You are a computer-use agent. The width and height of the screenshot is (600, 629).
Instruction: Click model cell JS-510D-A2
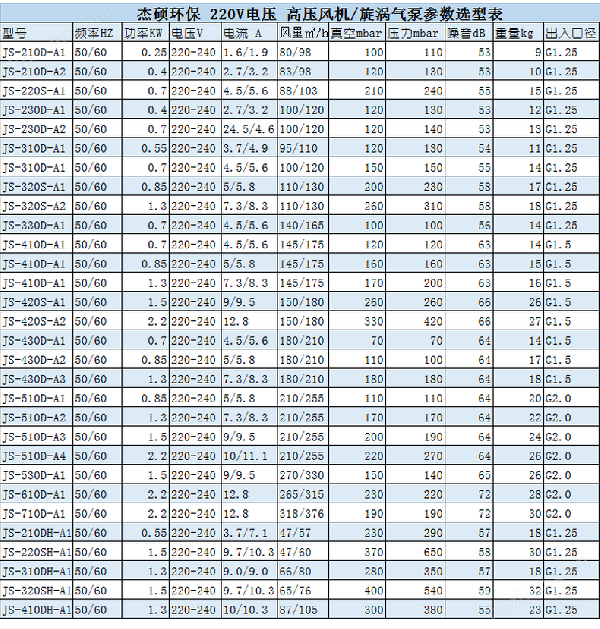pyautogui.click(x=34, y=418)
